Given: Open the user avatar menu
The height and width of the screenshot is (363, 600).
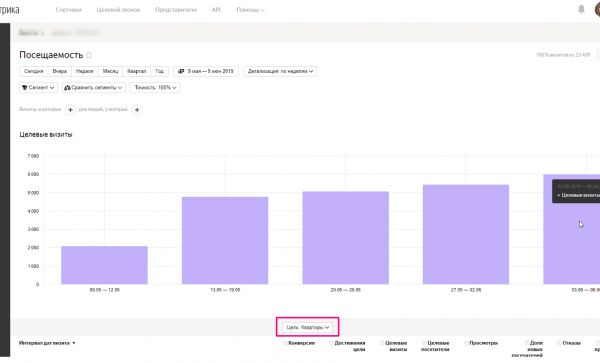Looking at the screenshot, I should [597, 9].
